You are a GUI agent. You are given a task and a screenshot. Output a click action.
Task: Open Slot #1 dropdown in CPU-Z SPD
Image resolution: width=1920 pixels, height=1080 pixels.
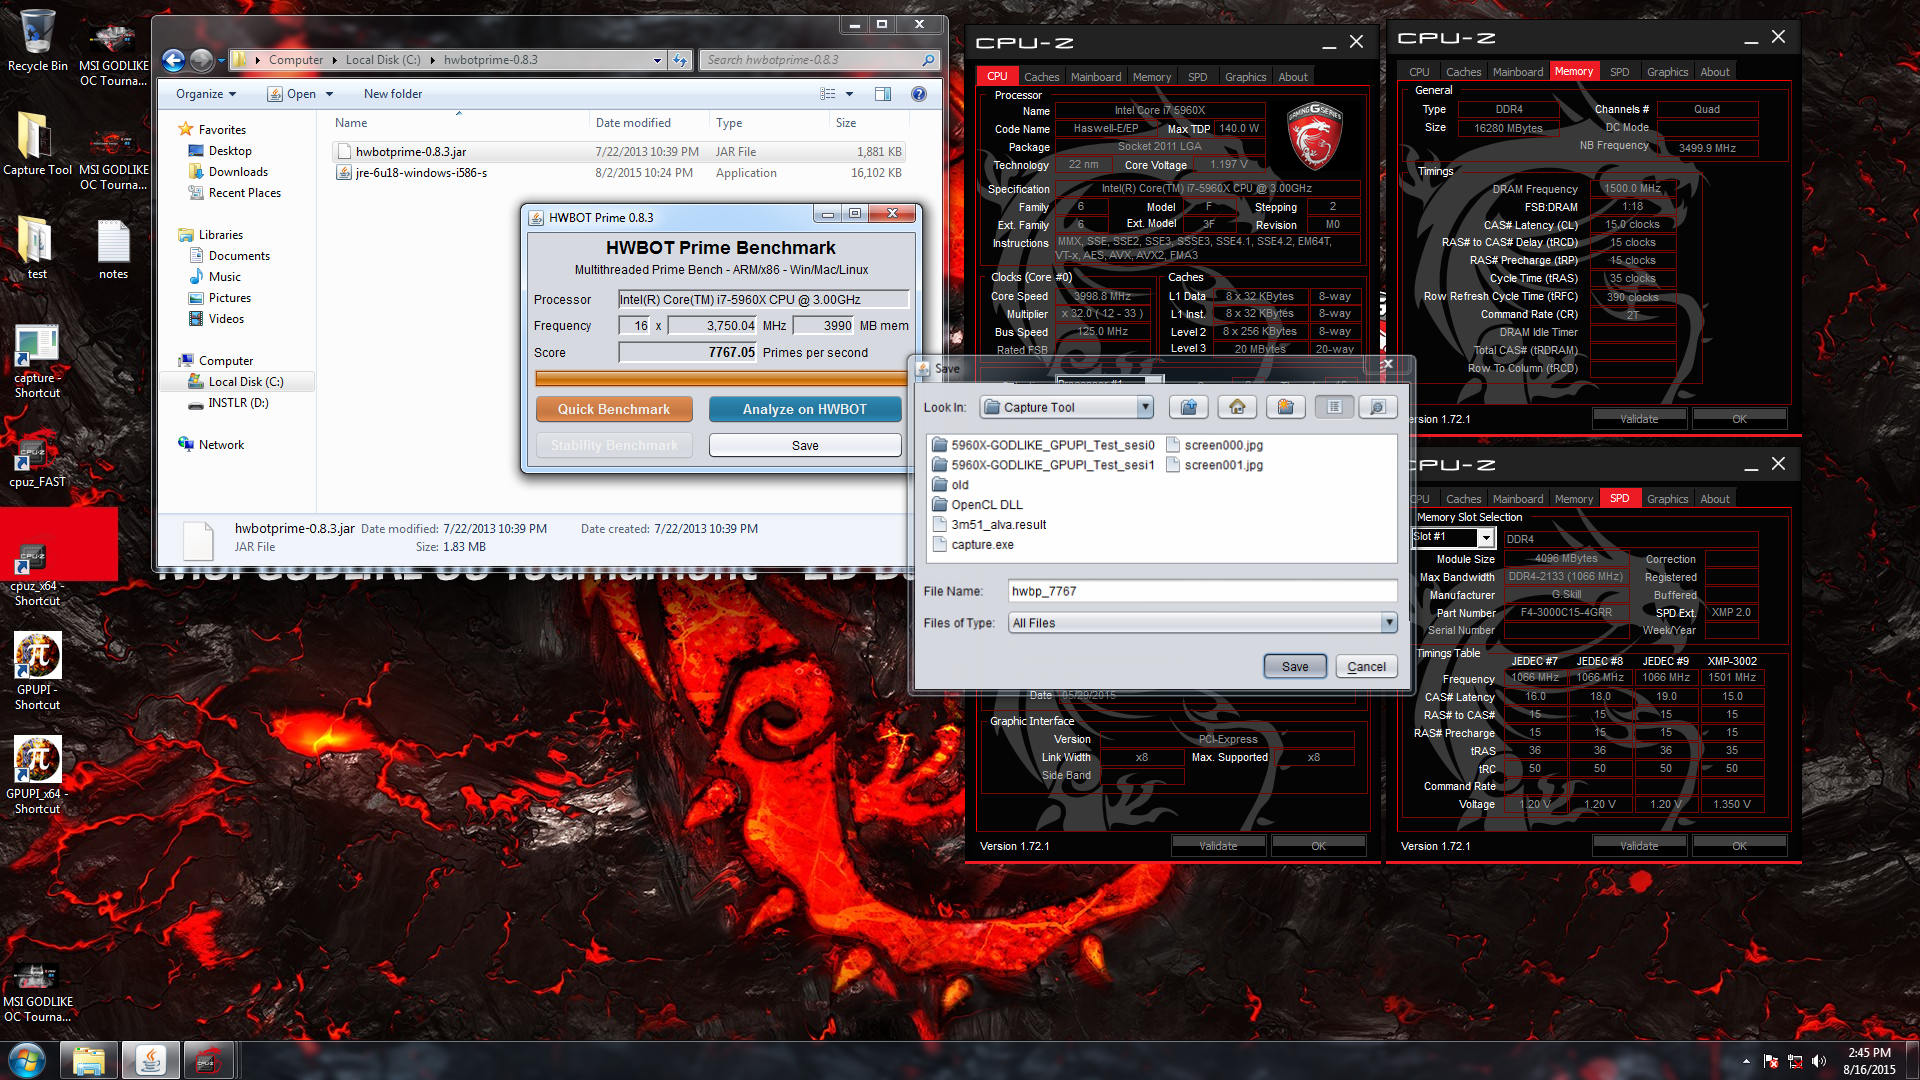coord(1486,538)
